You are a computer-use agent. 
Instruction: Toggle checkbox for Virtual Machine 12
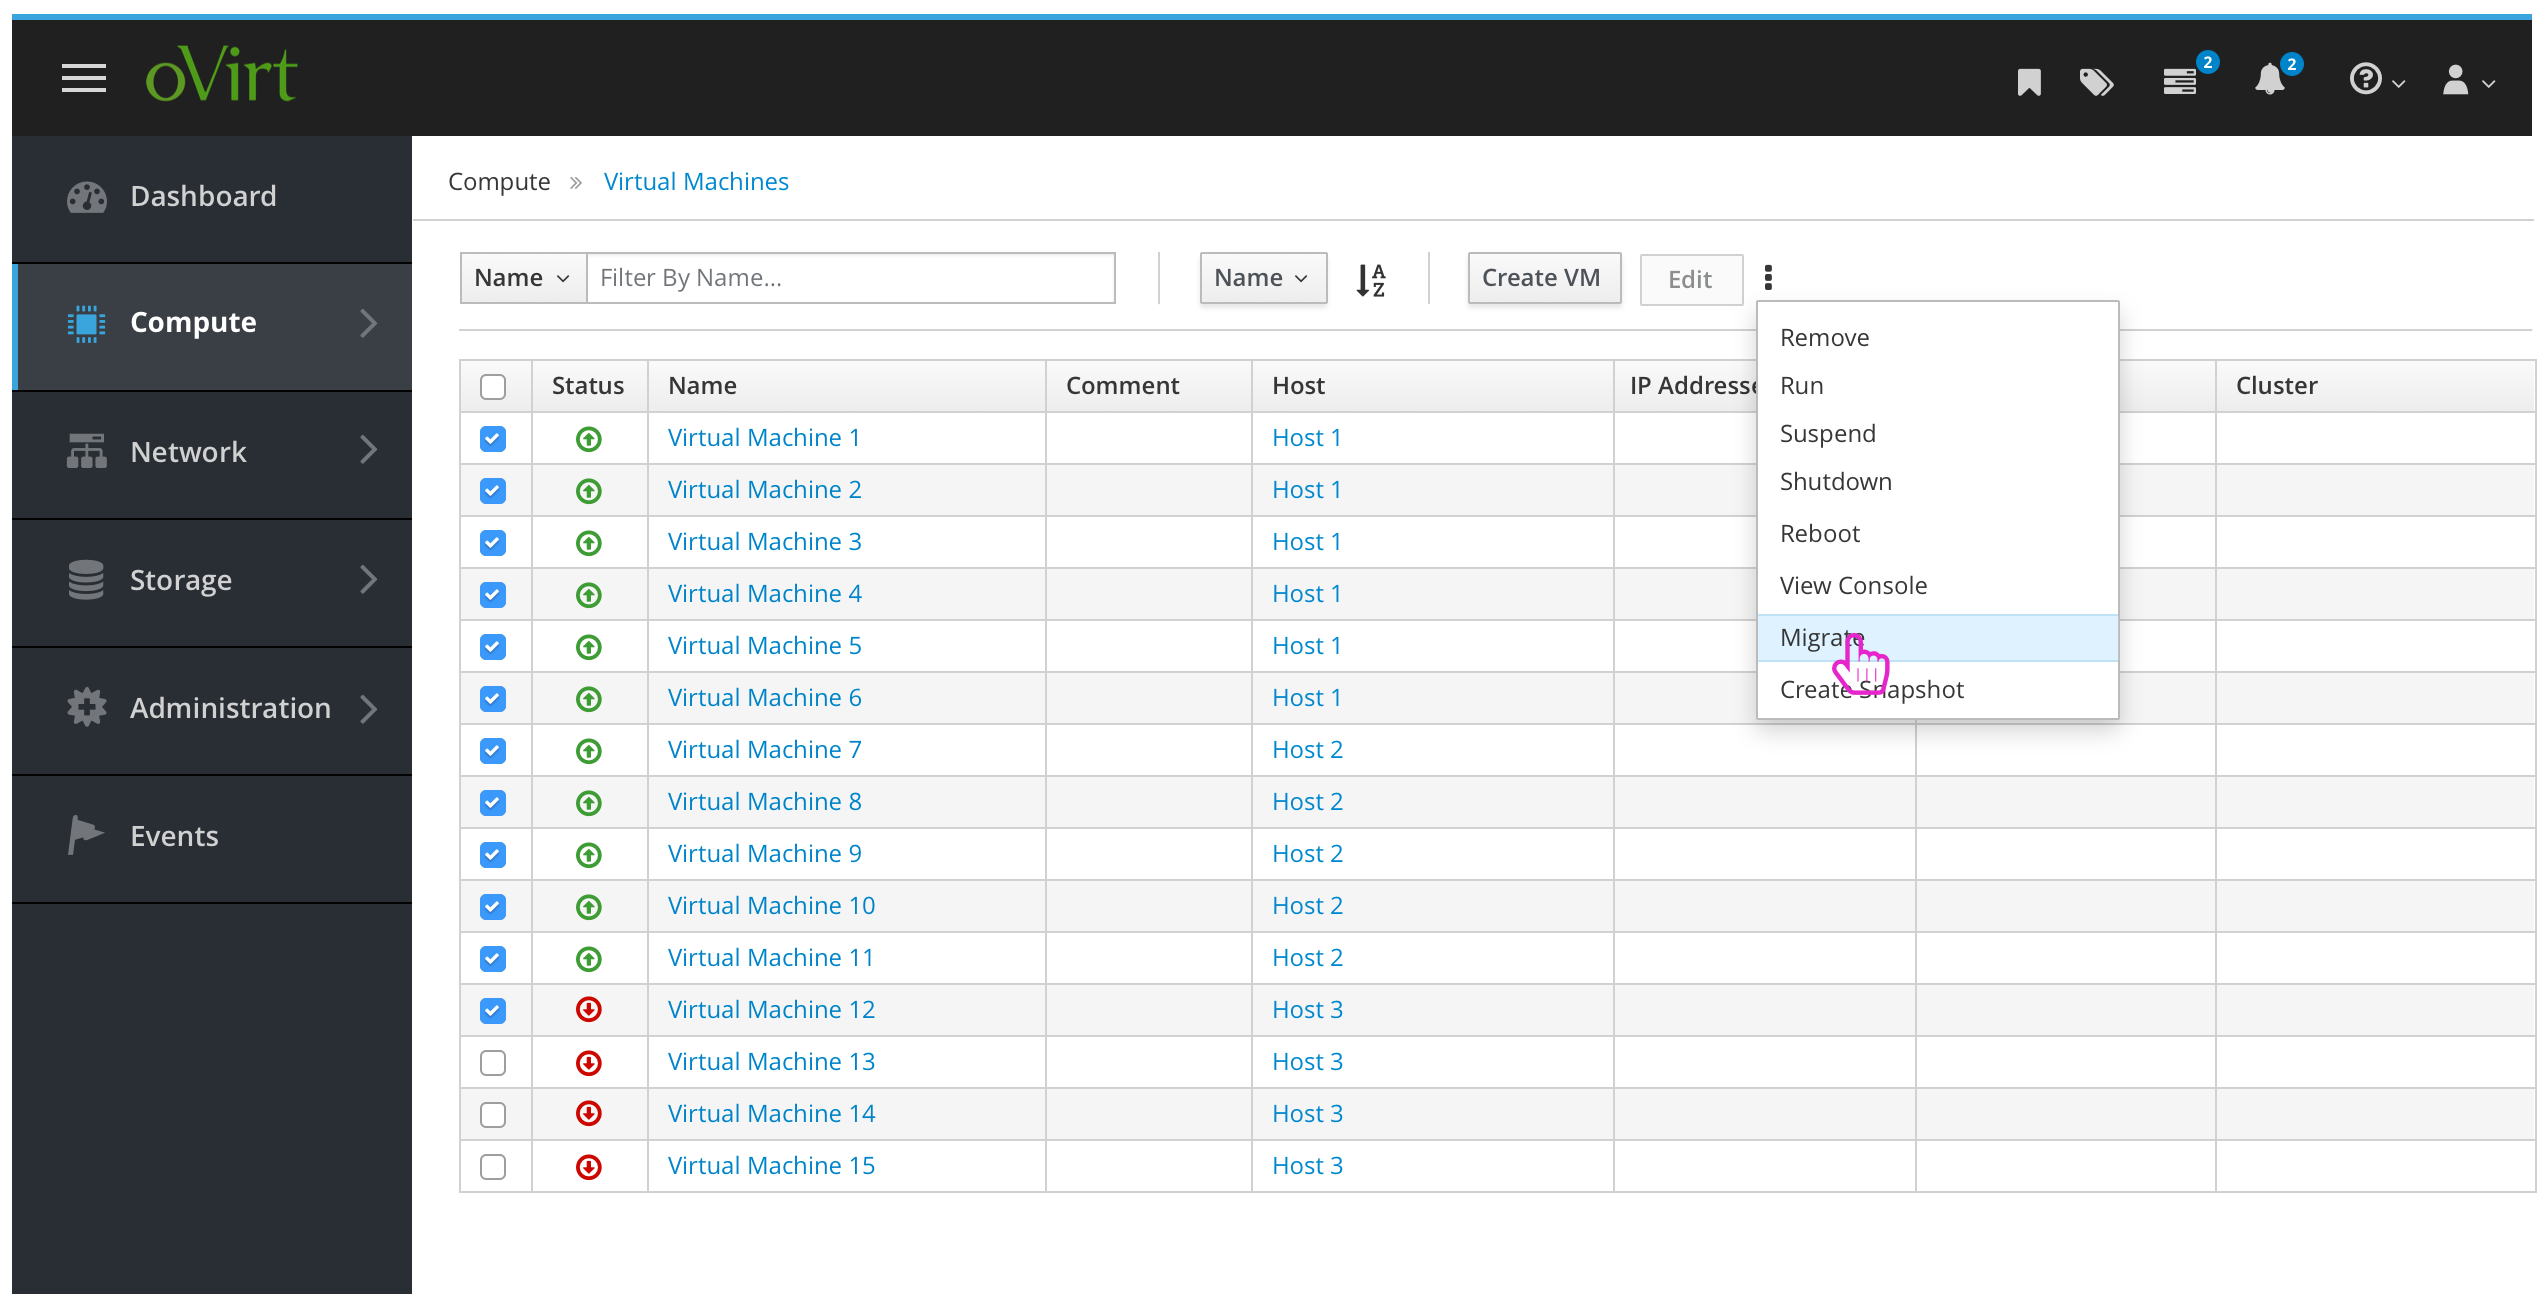497,1009
